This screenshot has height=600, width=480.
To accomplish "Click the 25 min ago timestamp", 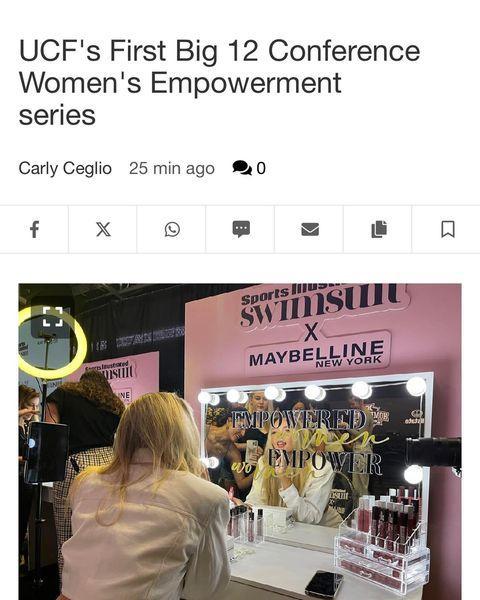I will [171, 168].
